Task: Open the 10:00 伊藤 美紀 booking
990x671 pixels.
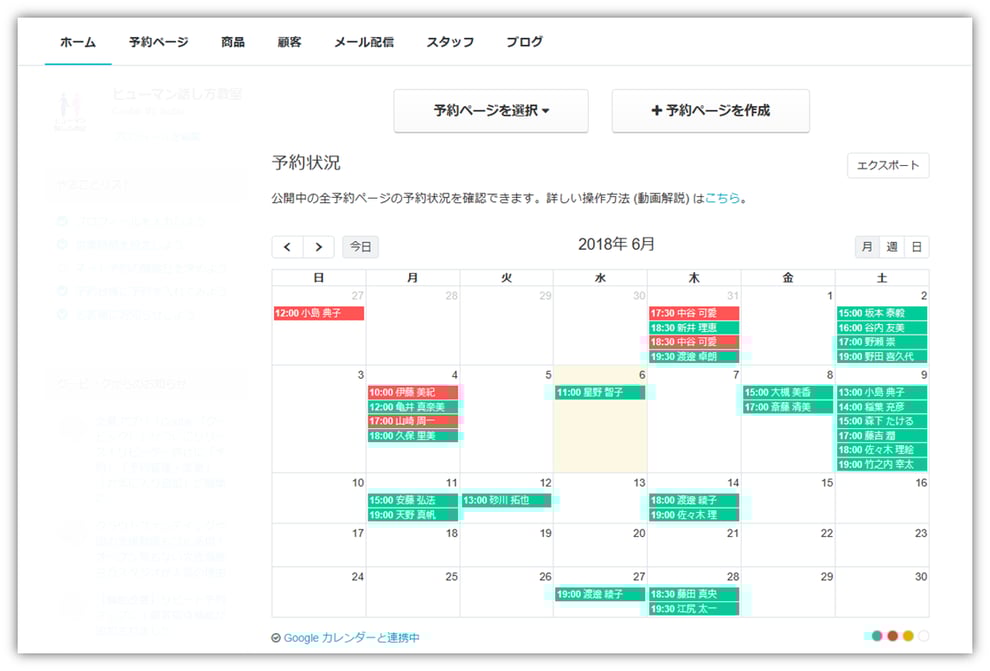Action: (413, 393)
